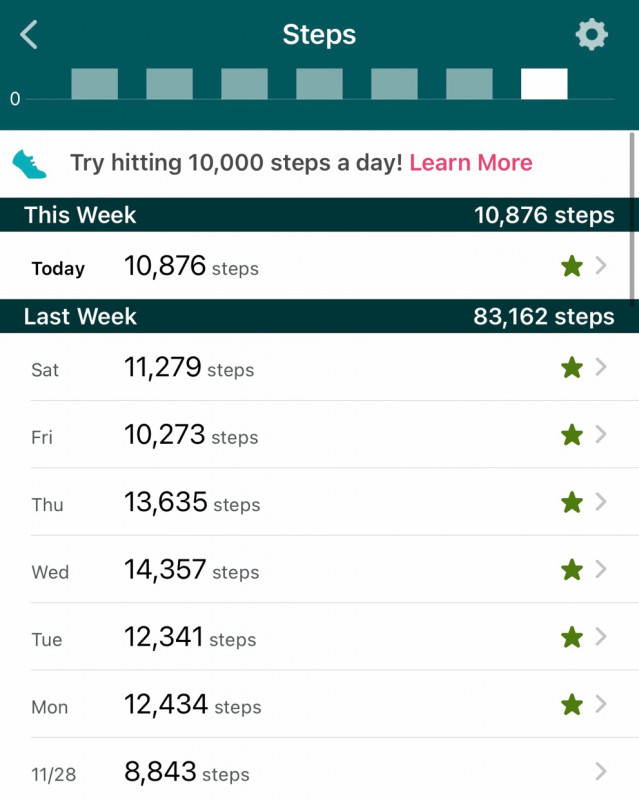Open the settings gear icon
Screen dimensions: 639x800
[591, 35]
